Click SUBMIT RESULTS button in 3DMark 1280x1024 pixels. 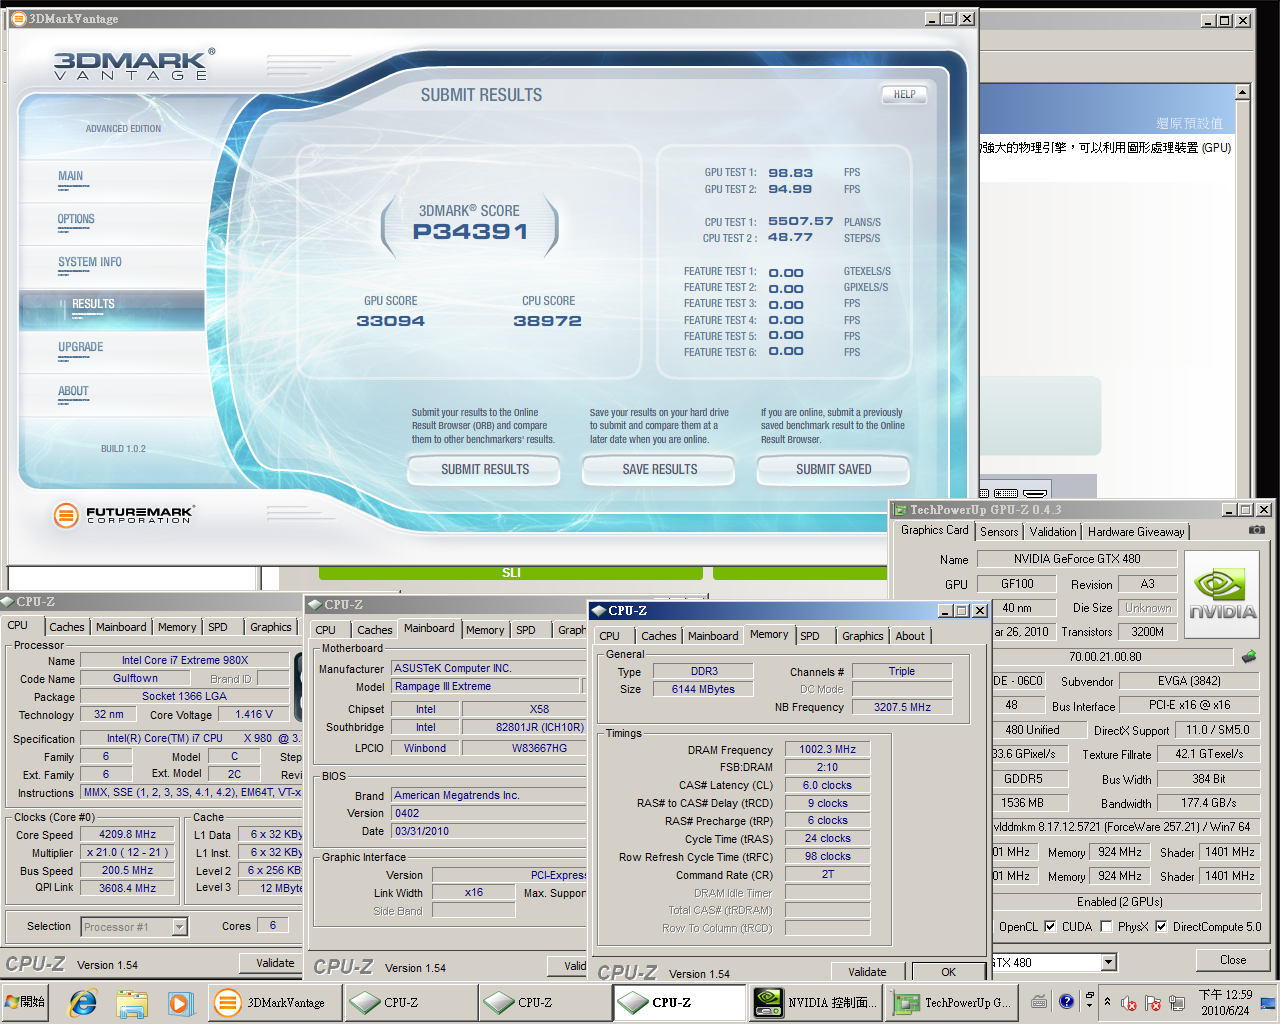[485, 469]
